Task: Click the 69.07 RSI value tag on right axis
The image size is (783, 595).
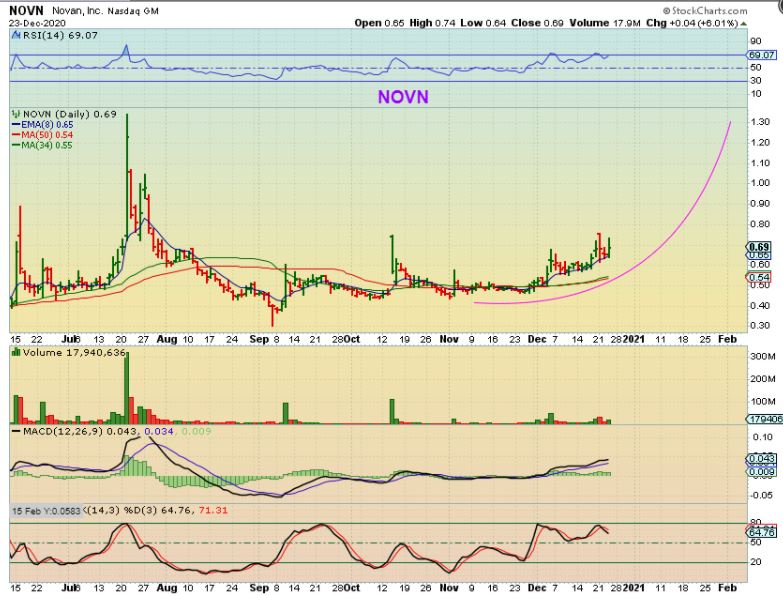Action: coord(762,55)
